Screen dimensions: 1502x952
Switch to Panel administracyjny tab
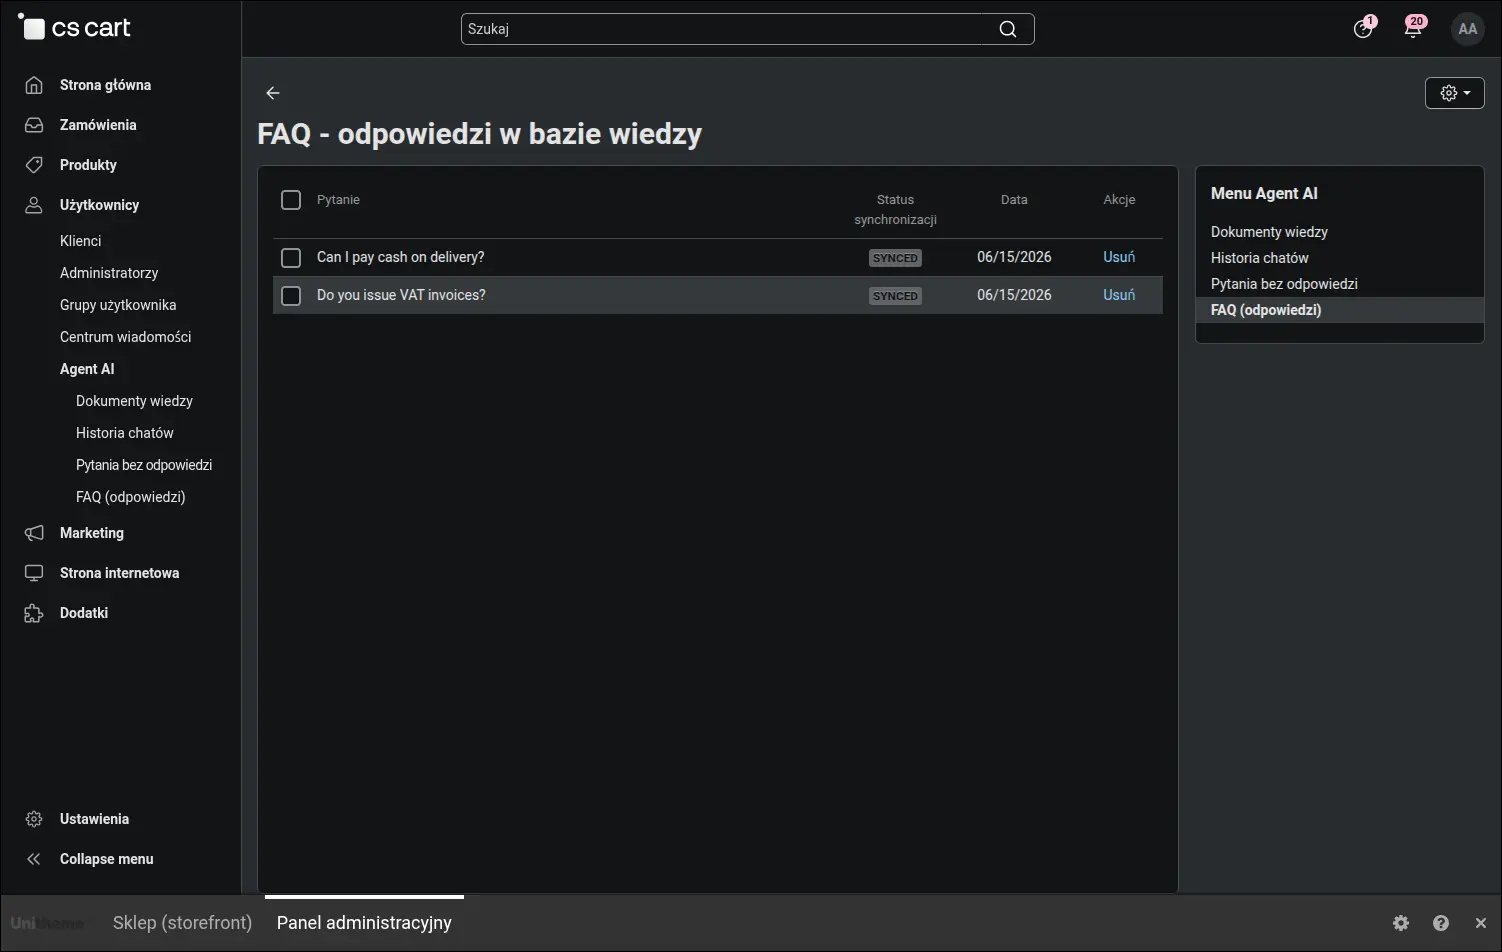pos(364,923)
